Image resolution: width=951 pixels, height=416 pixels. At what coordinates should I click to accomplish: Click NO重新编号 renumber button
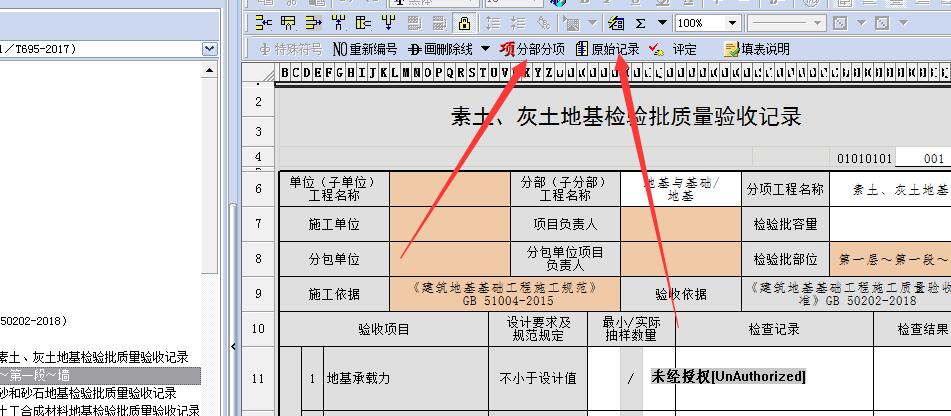click(x=364, y=49)
